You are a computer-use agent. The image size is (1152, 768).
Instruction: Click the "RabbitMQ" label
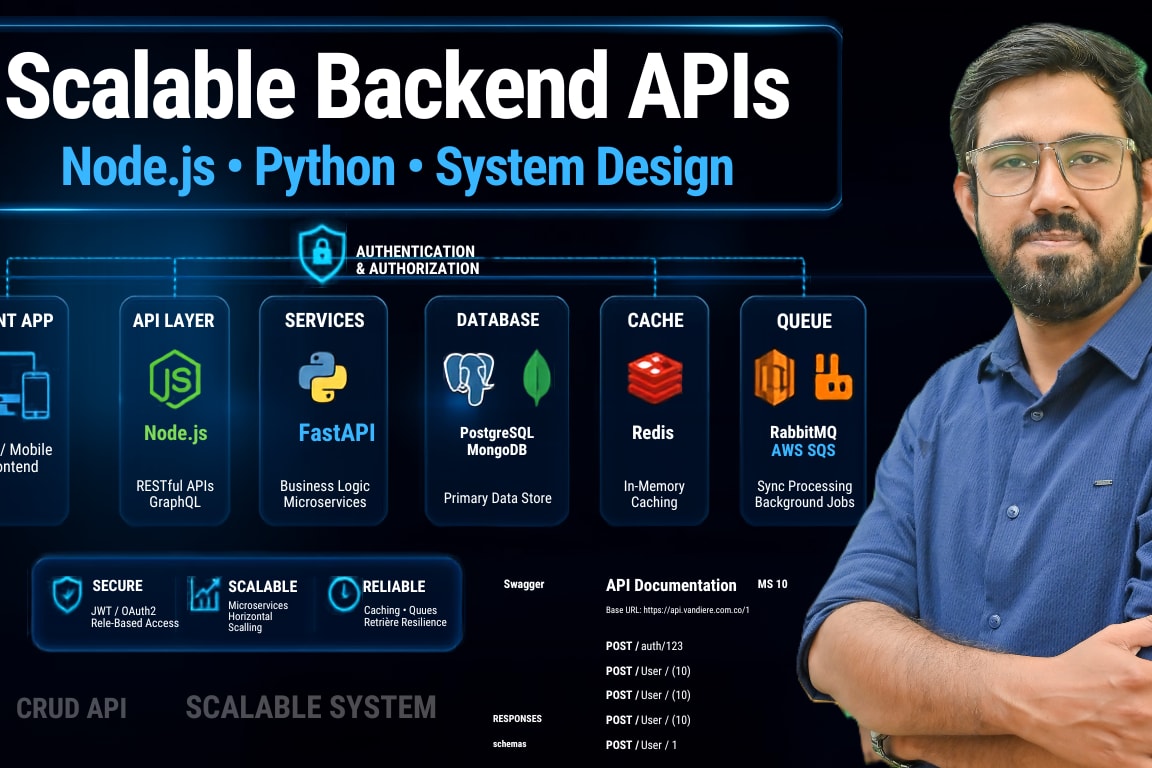pyautogui.click(x=803, y=432)
